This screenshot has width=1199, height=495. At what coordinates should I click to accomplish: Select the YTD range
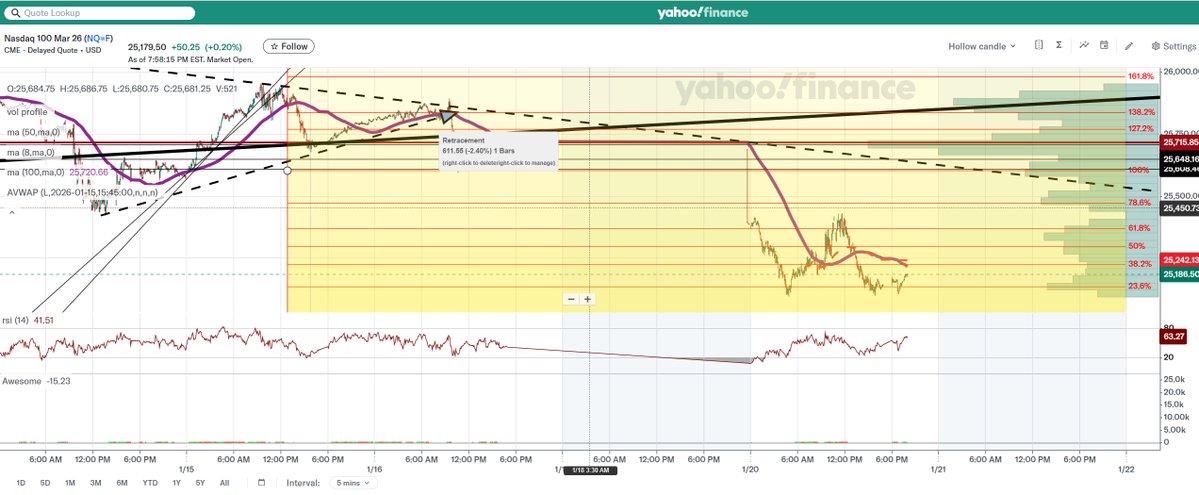(x=150, y=483)
